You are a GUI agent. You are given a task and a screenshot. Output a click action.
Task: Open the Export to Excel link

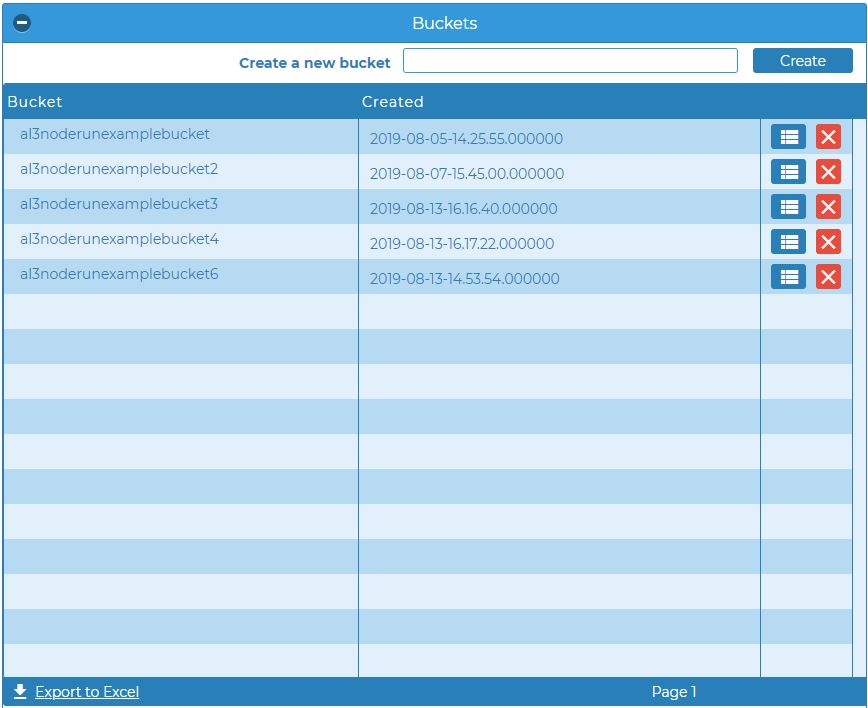coord(87,691)
